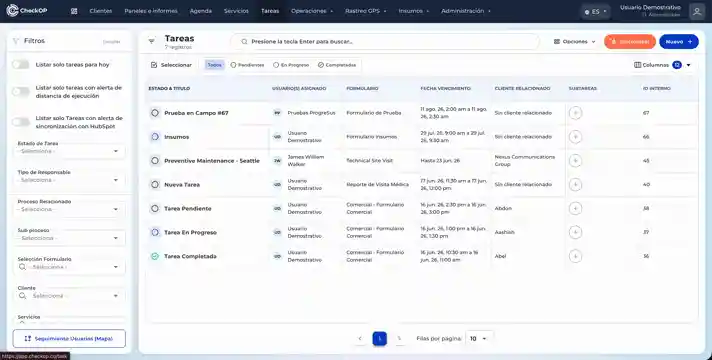This screenshot has width=712, height=360.
Task: Go to previous page arrow
Action: [x=360, y=339]
